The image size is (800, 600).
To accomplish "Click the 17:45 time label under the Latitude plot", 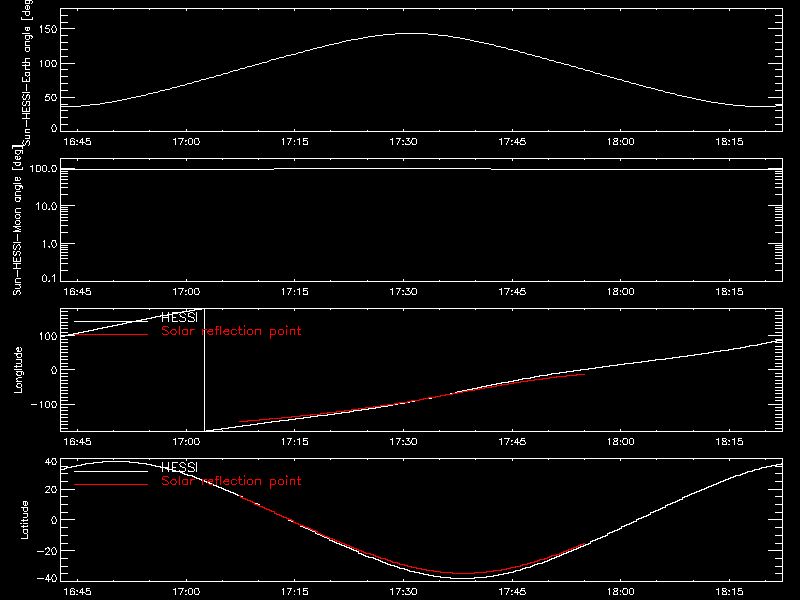I will click(x=512, y=592).
